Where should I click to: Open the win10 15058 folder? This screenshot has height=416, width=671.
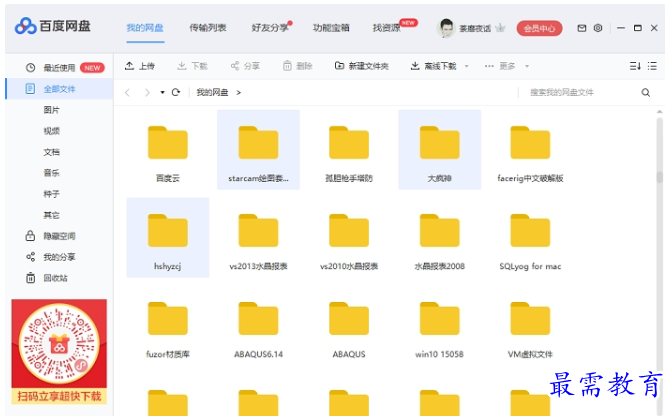pos(439,326)
